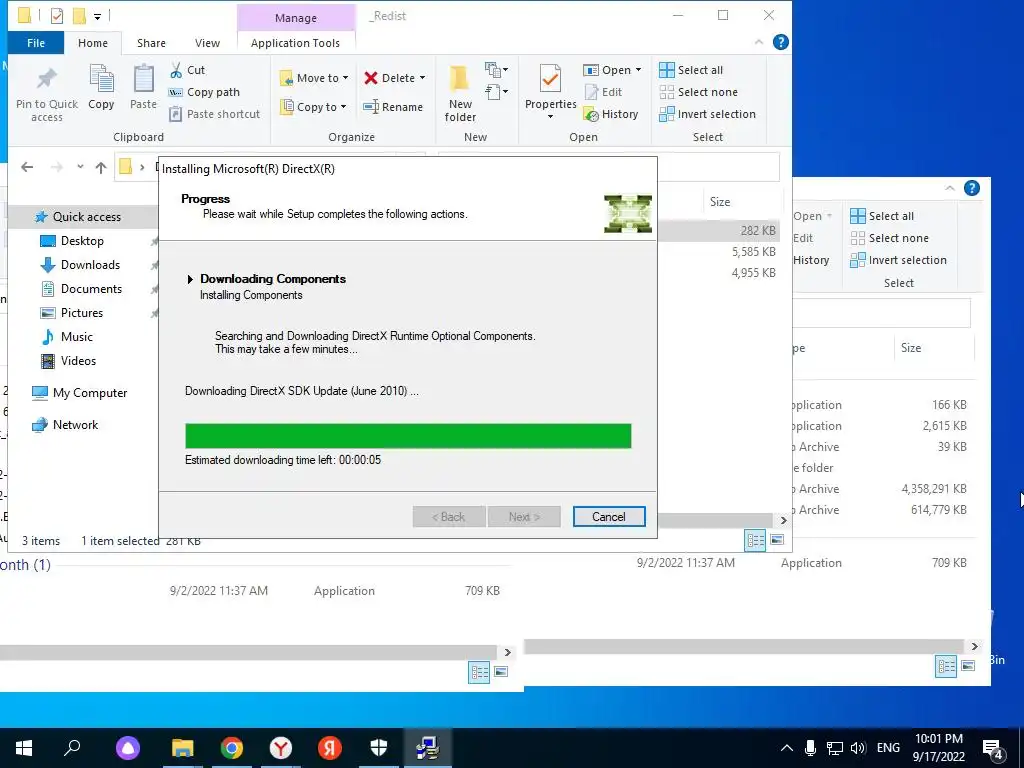Click Edit in the front window Open group
The image size is (1024, 768).
(x=603, y=92)
